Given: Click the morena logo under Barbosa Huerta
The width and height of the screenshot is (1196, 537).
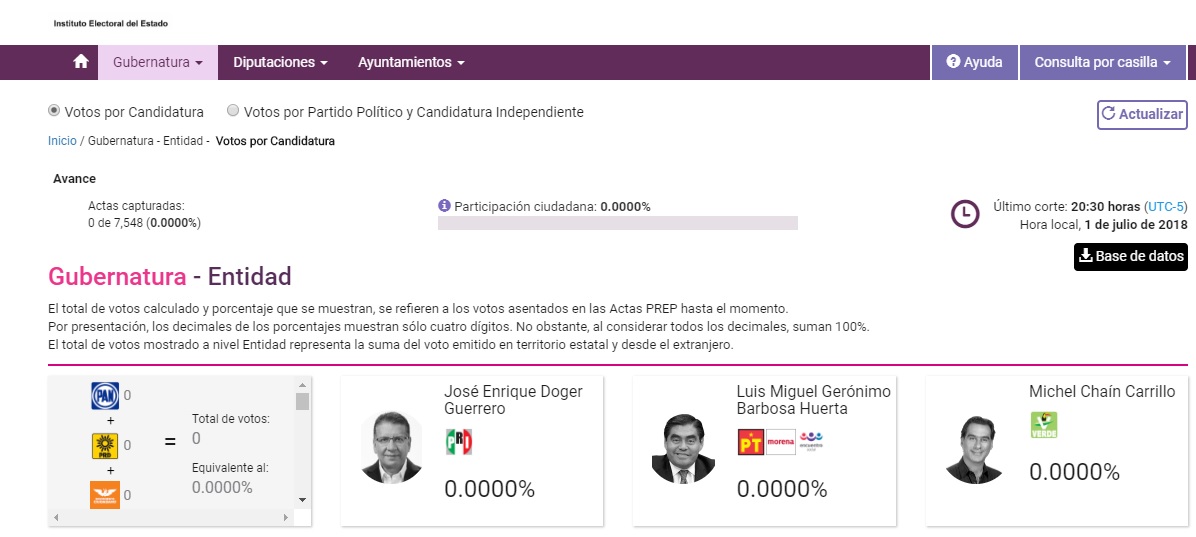Looking at the screenshot, I should coord(780,441).
